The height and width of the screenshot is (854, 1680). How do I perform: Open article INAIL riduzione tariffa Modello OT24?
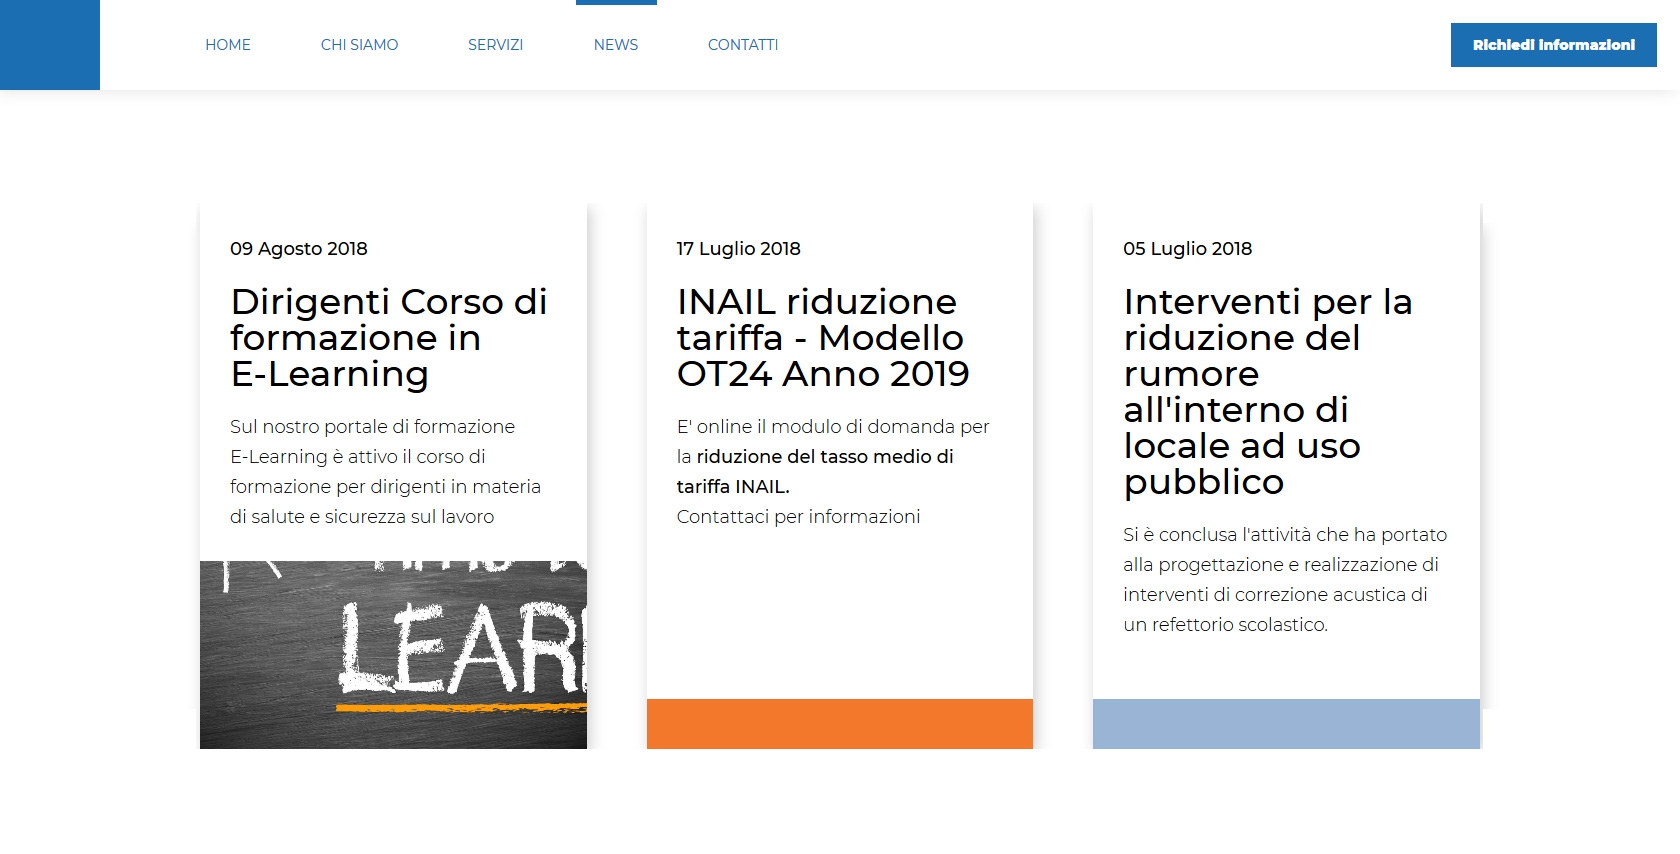[823, 338]
